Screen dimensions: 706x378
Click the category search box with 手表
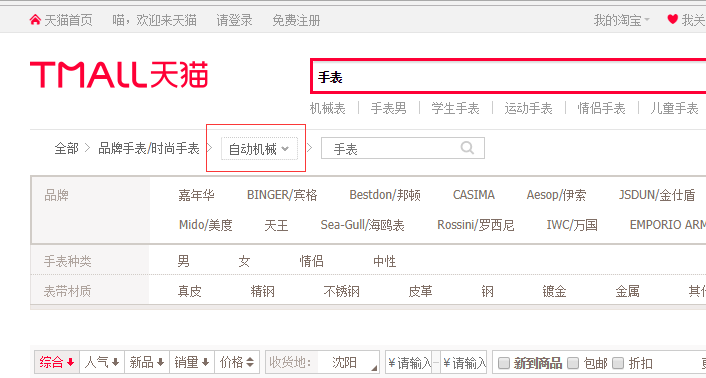coord(403,148)
